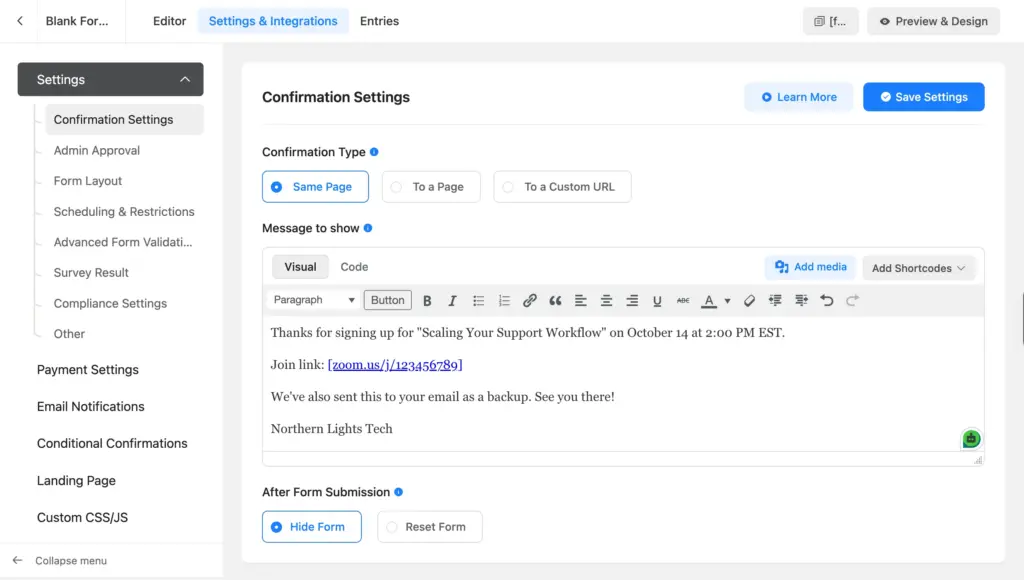The height and width of the screenshot is (580, 1024).
Task: Underline the selected text
Action: pyautogui.click(x=657, y=300)
